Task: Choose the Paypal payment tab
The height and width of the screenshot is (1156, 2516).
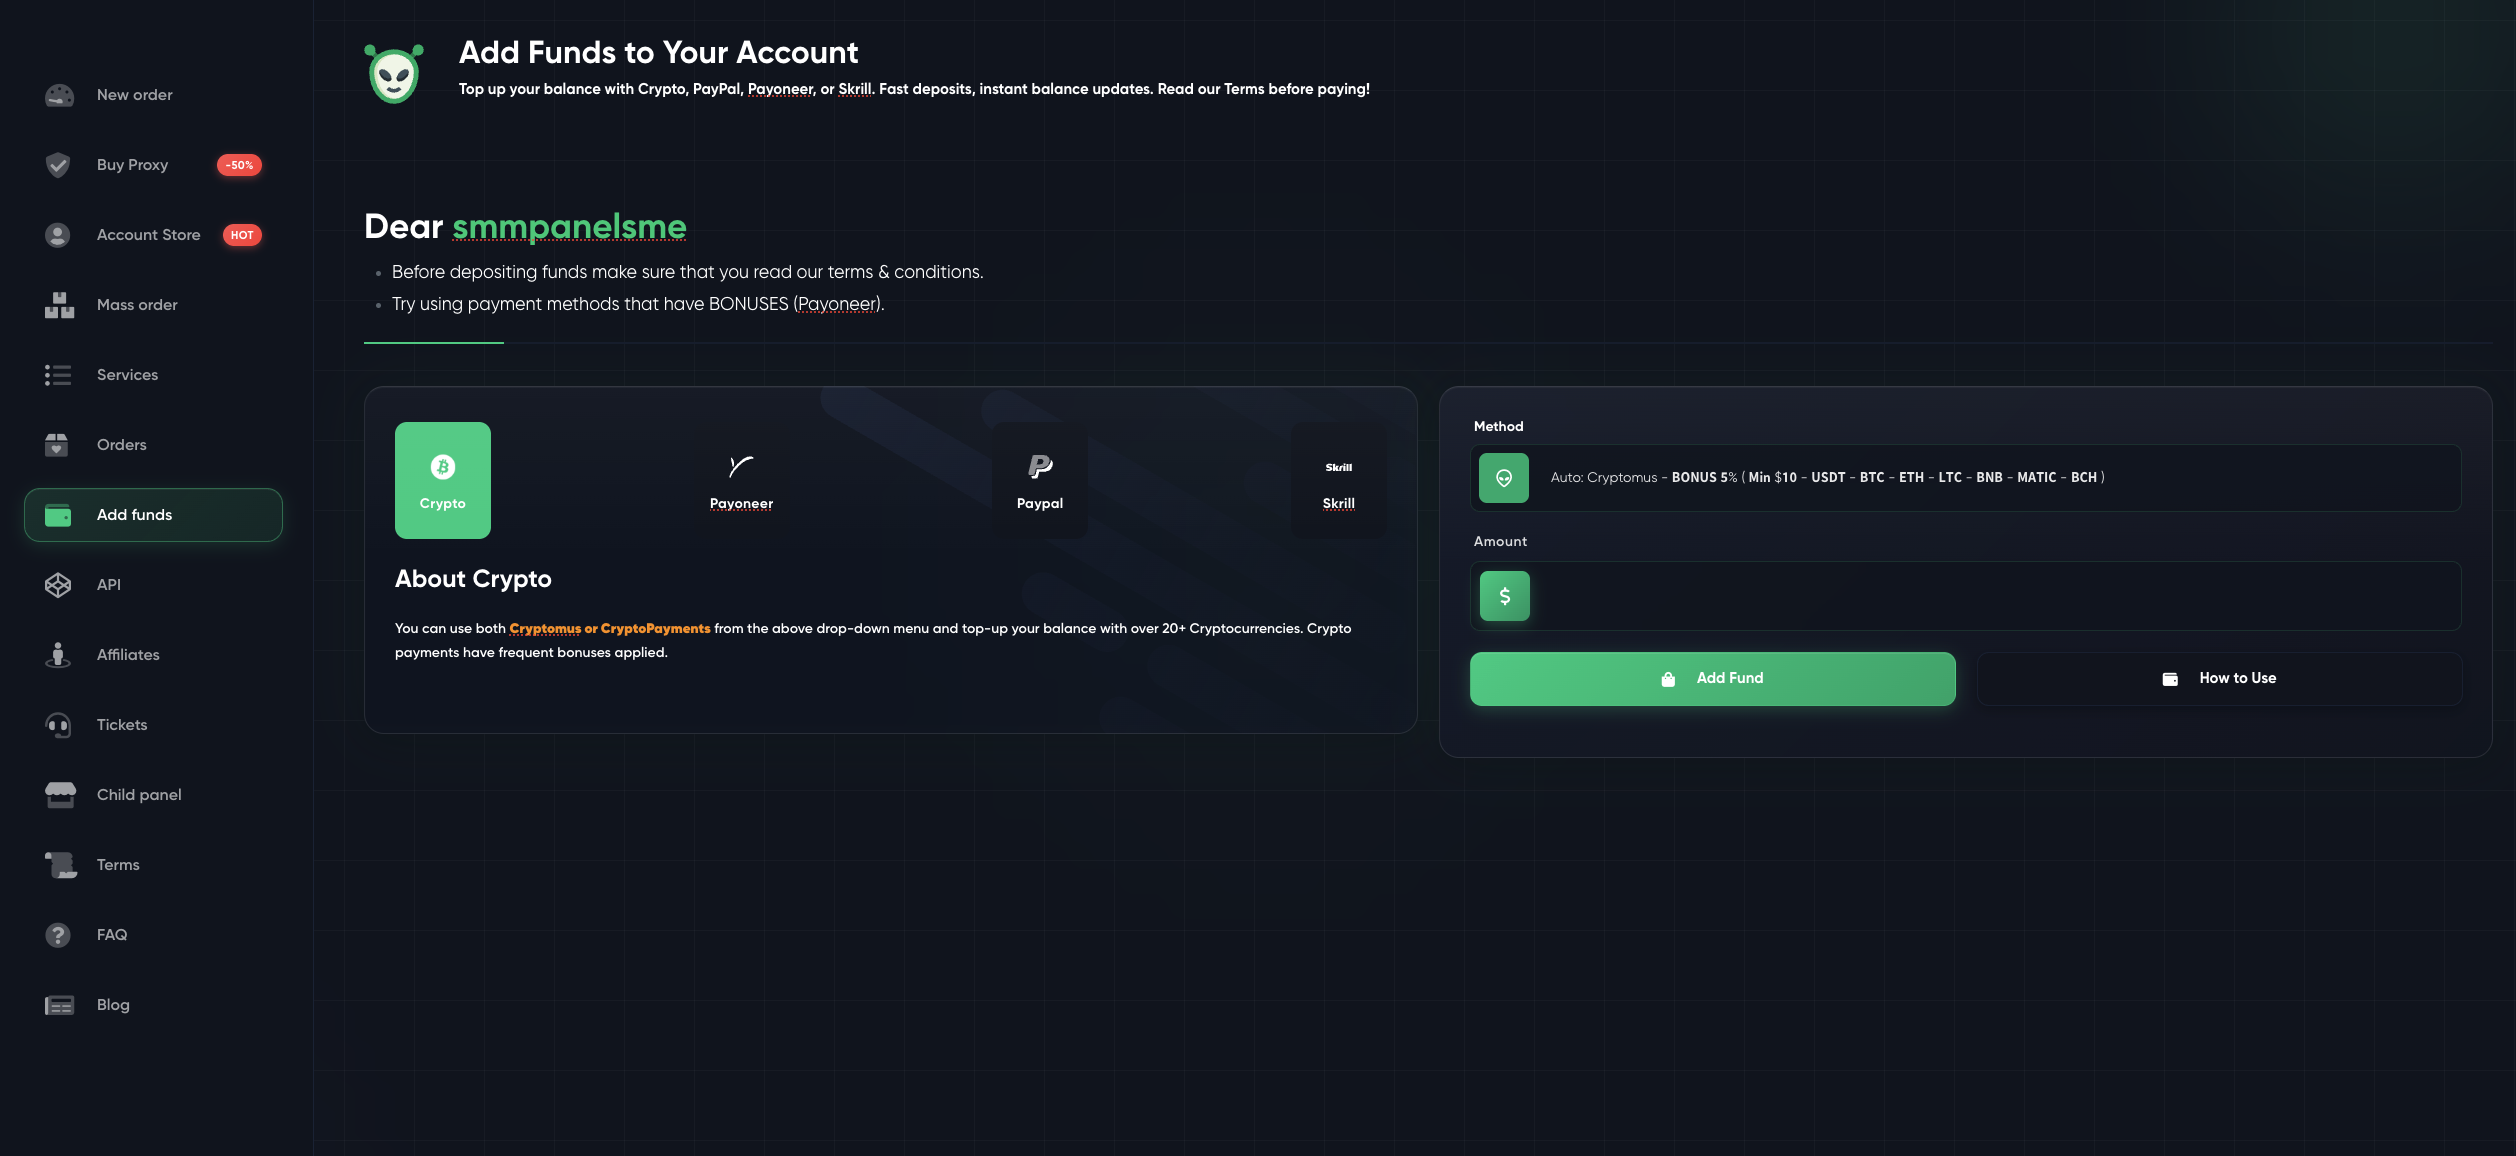Action: (1040, 480)
